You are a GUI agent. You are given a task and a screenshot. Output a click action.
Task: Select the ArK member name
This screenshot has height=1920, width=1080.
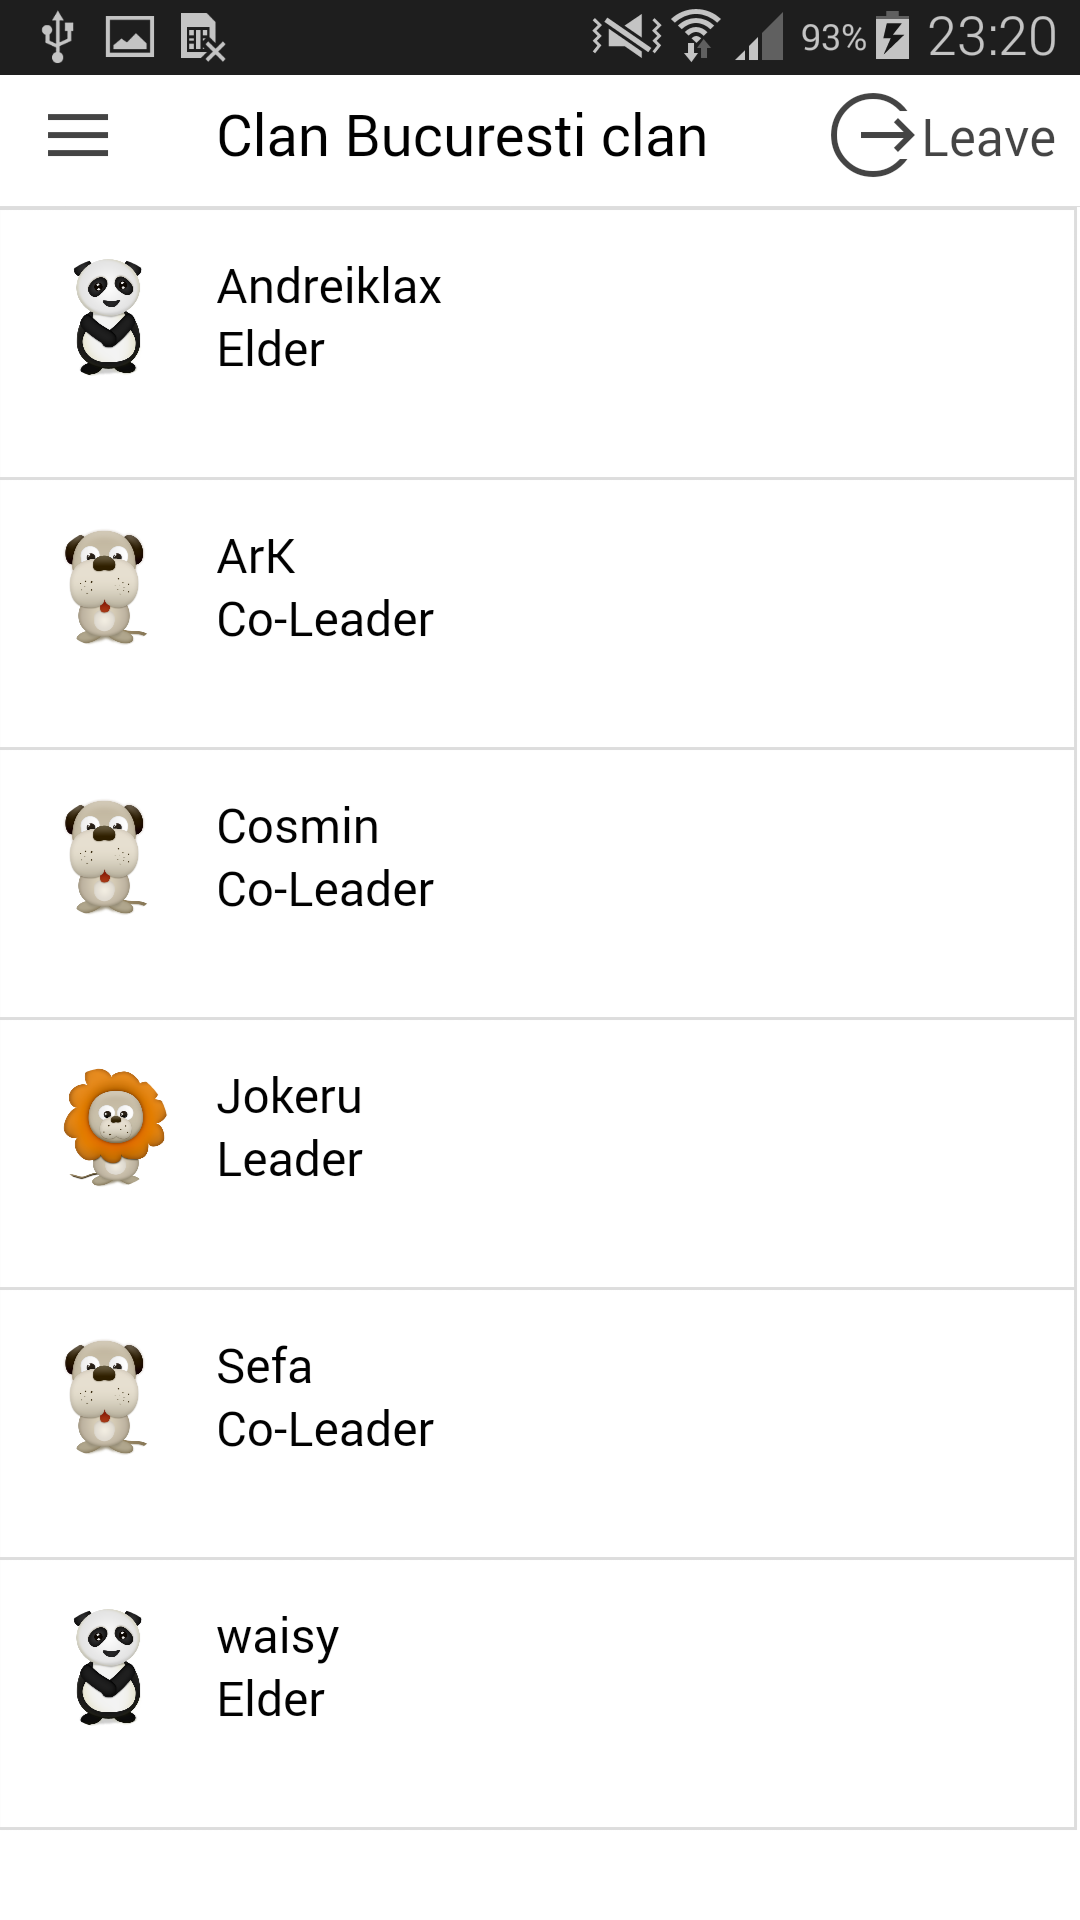(x=256, y=557)
